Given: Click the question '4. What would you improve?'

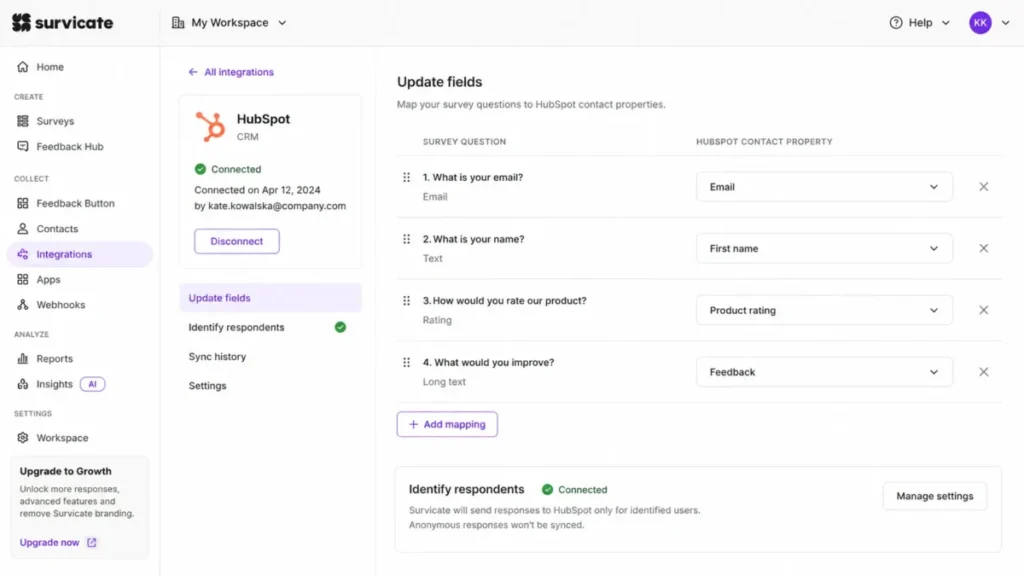Looking at the screenshot, I should (488, 362).
